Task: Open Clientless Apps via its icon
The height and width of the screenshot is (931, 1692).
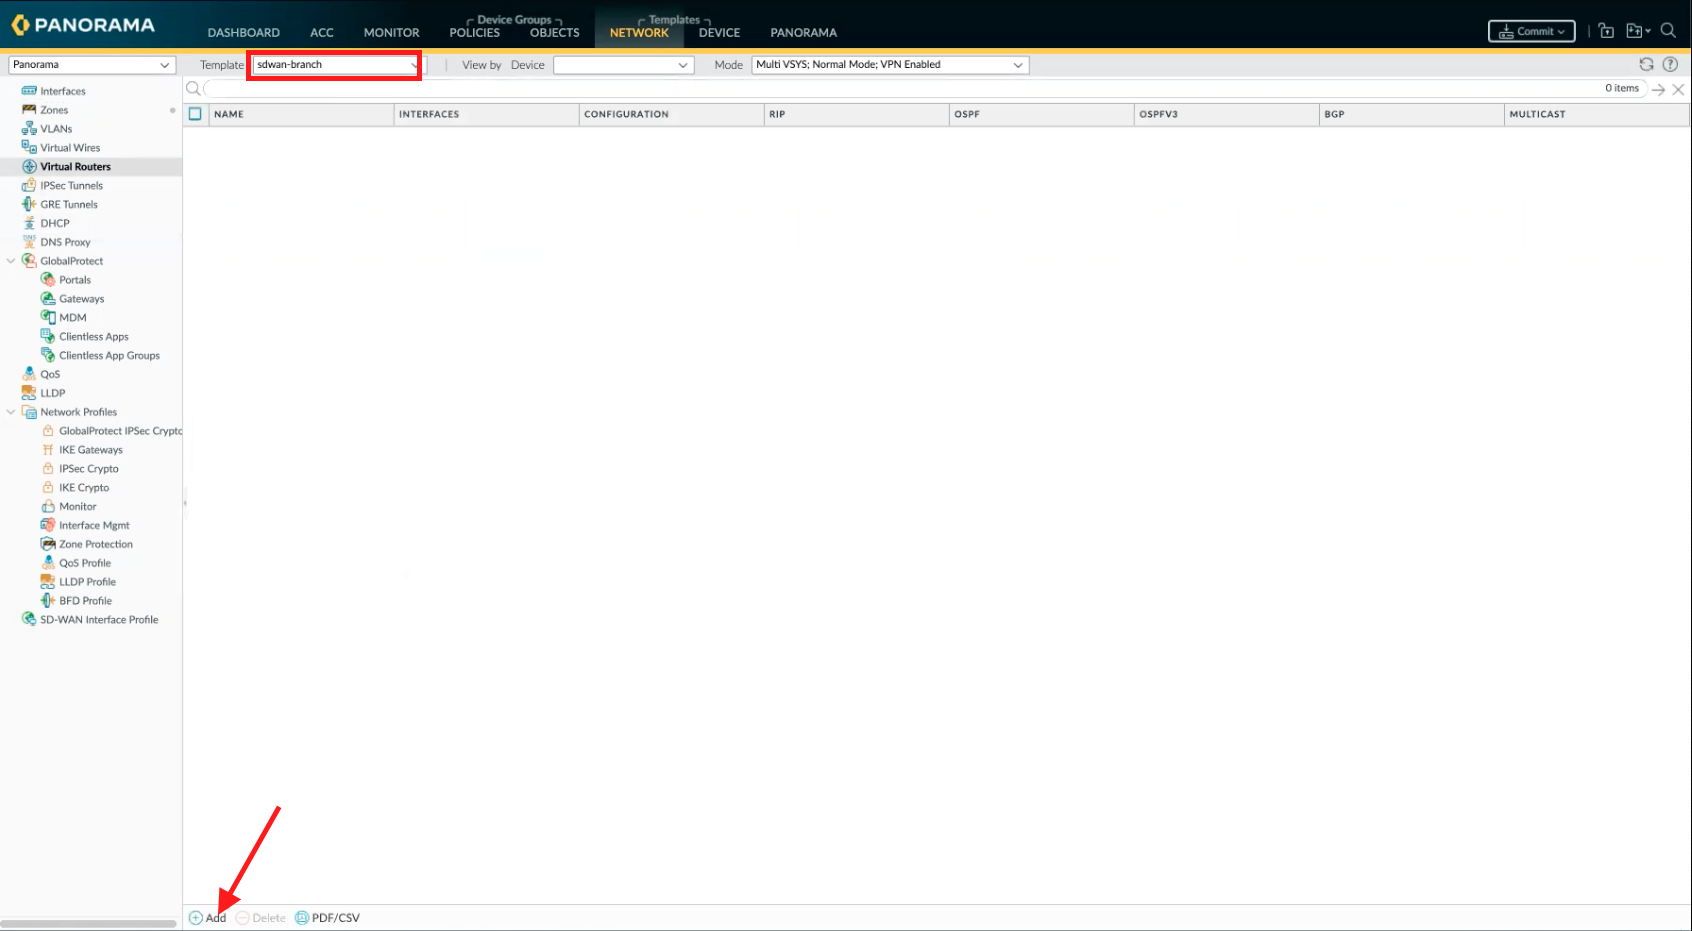Action: click(x=48, y=336)
